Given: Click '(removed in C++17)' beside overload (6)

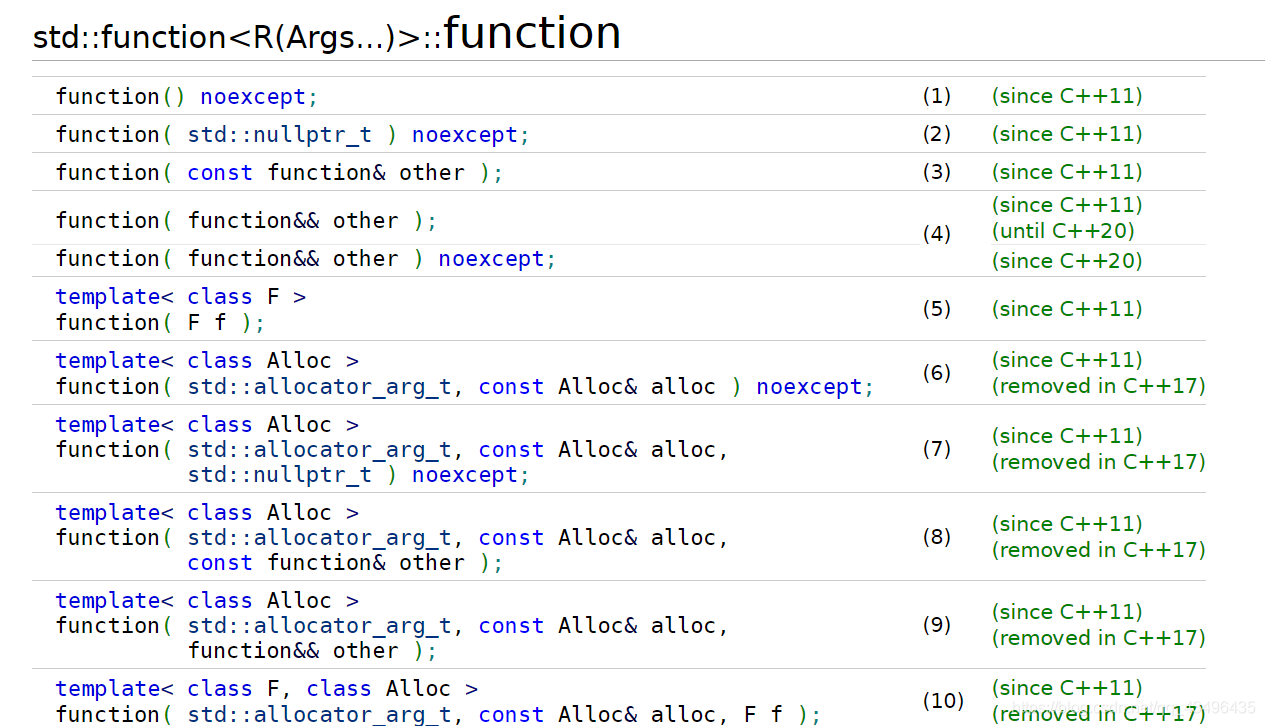Looking at the screenshot, I should [1099, 386].
